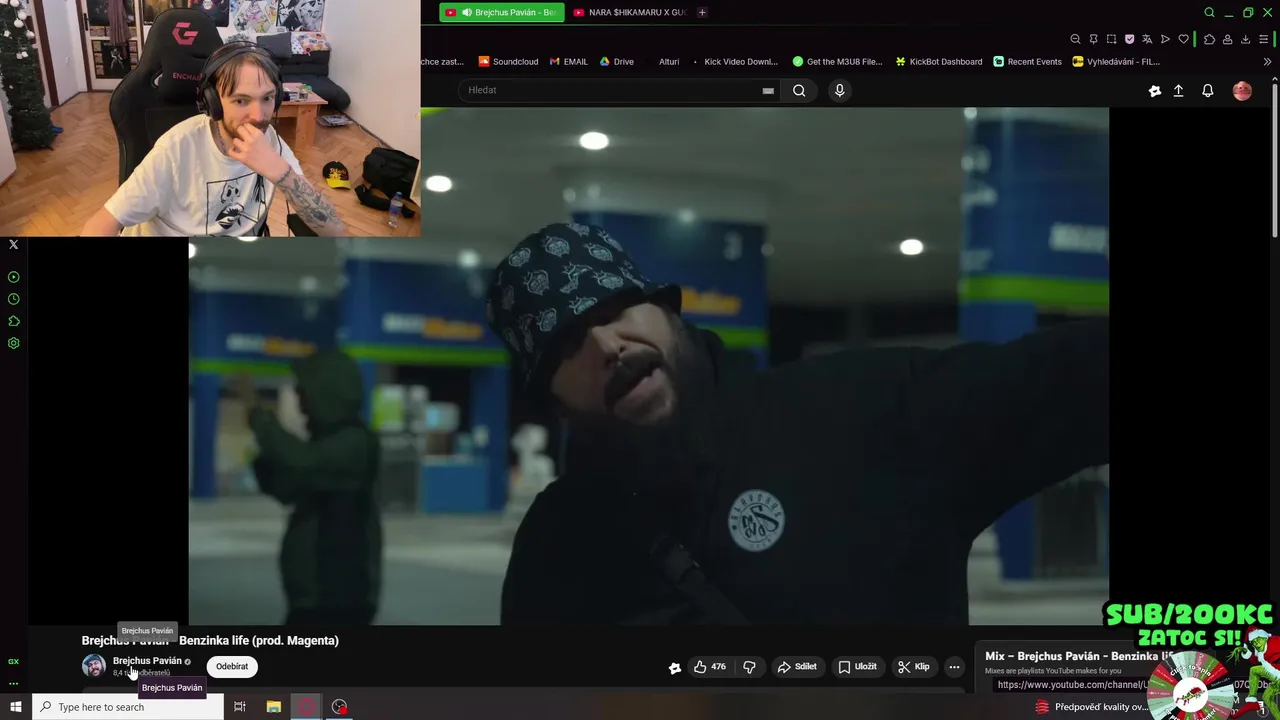This screenshot has width=1280, height=720.
Task: Open the snapshot selection tool icon
Action: coord(1111,39)
